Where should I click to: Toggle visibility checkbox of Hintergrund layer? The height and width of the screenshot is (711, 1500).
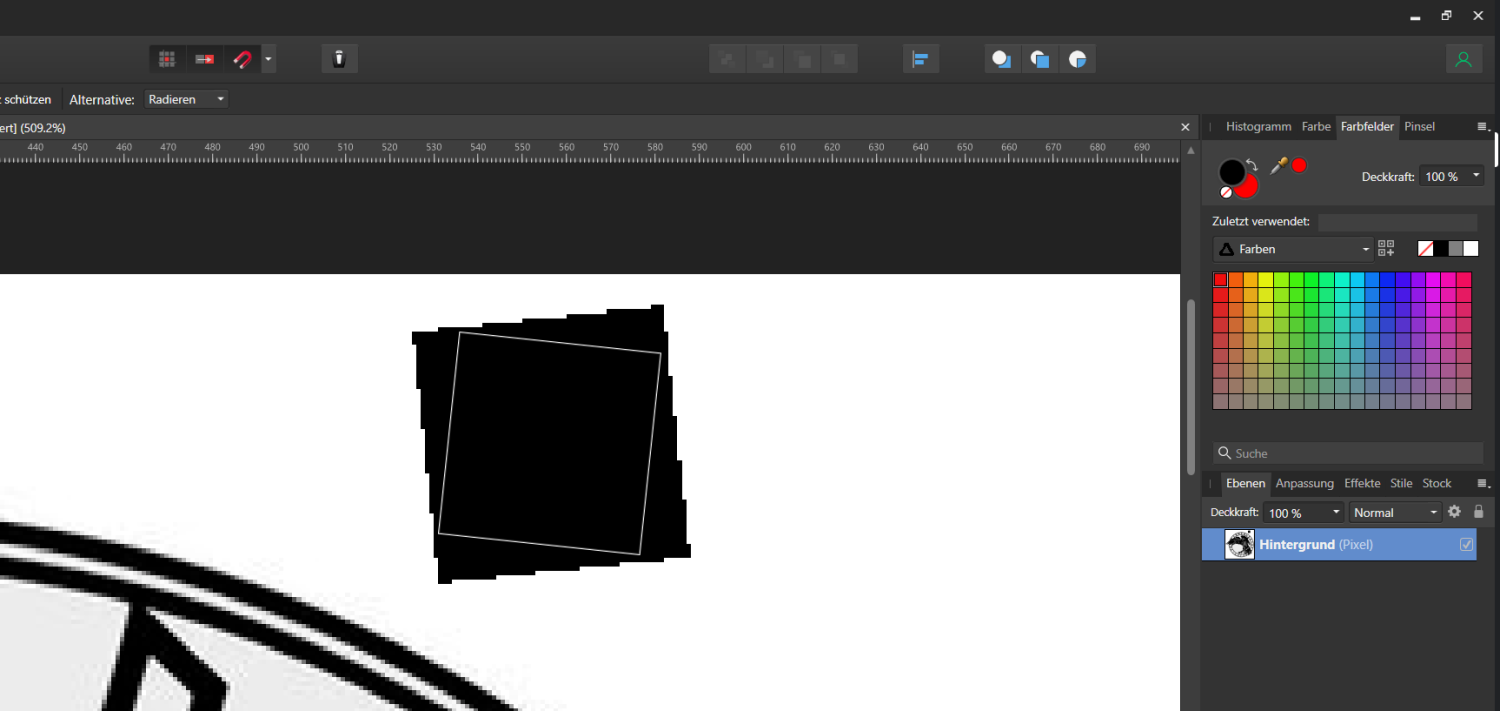tap(1467, 545)
